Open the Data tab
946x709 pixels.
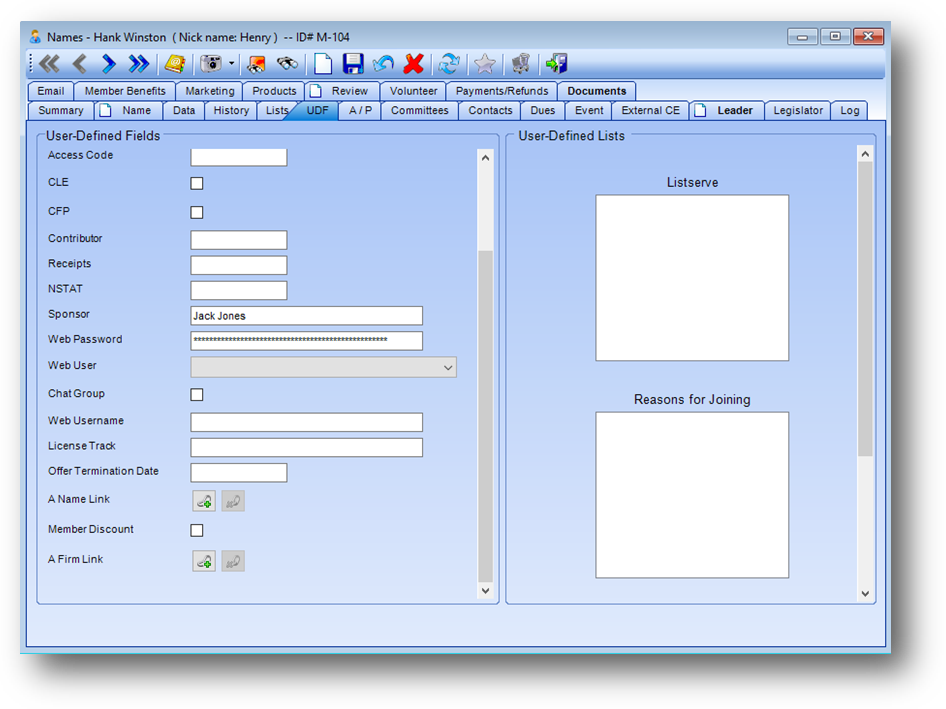coord(184,110)
